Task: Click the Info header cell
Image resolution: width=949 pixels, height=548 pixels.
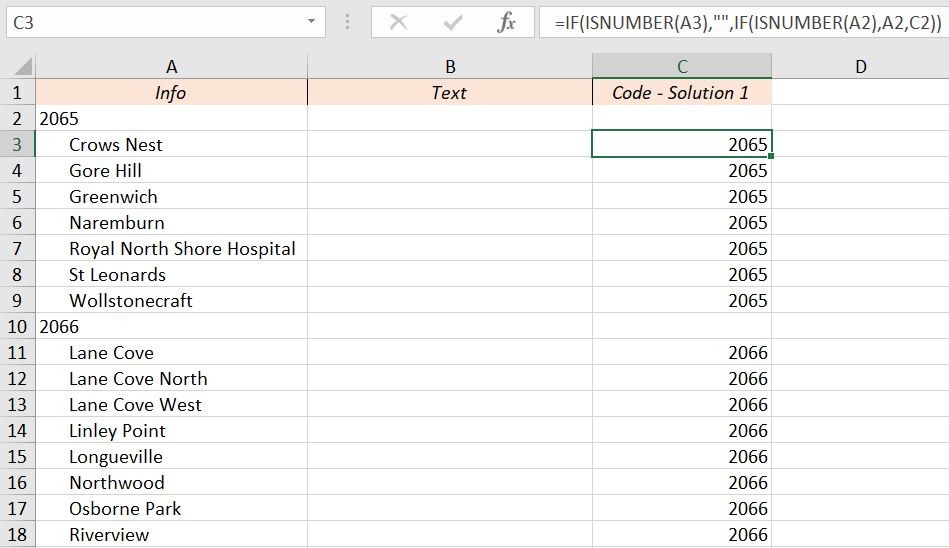Action: pyautogui.click(x=171, y=92)
